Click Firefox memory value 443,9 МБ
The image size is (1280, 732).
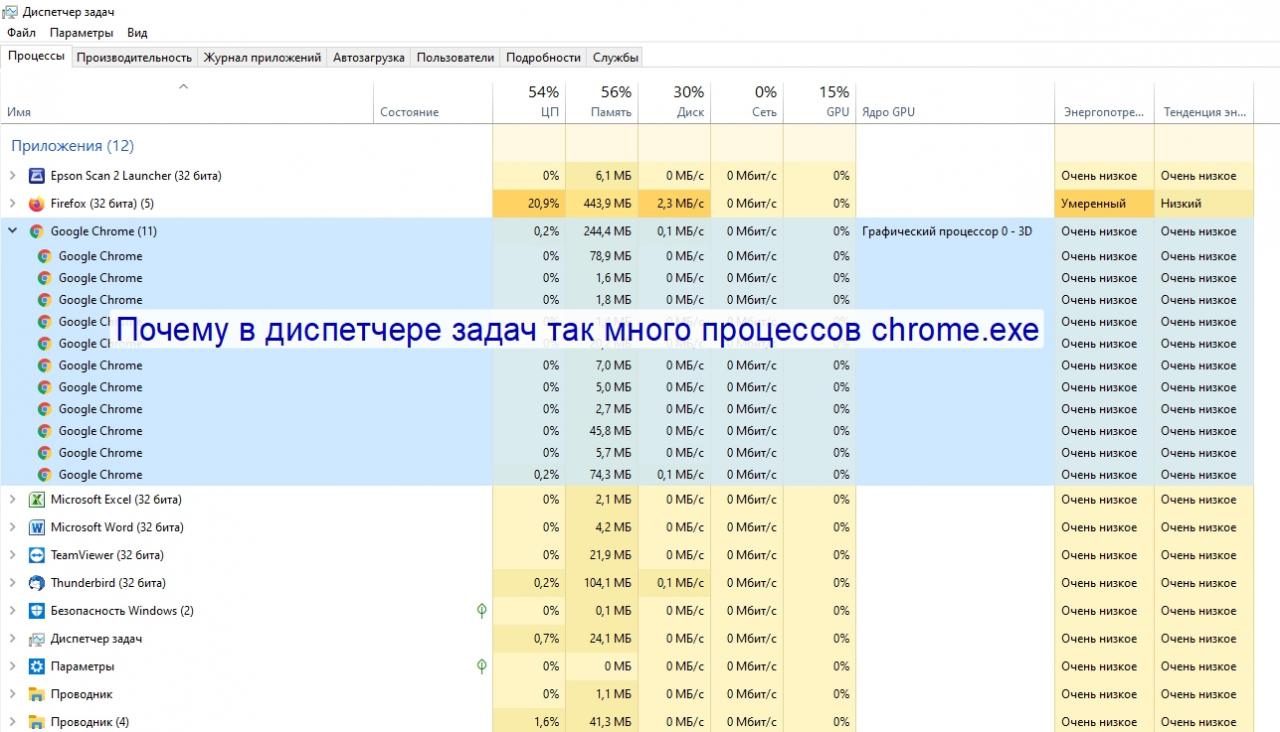click(x=602, y=204)
